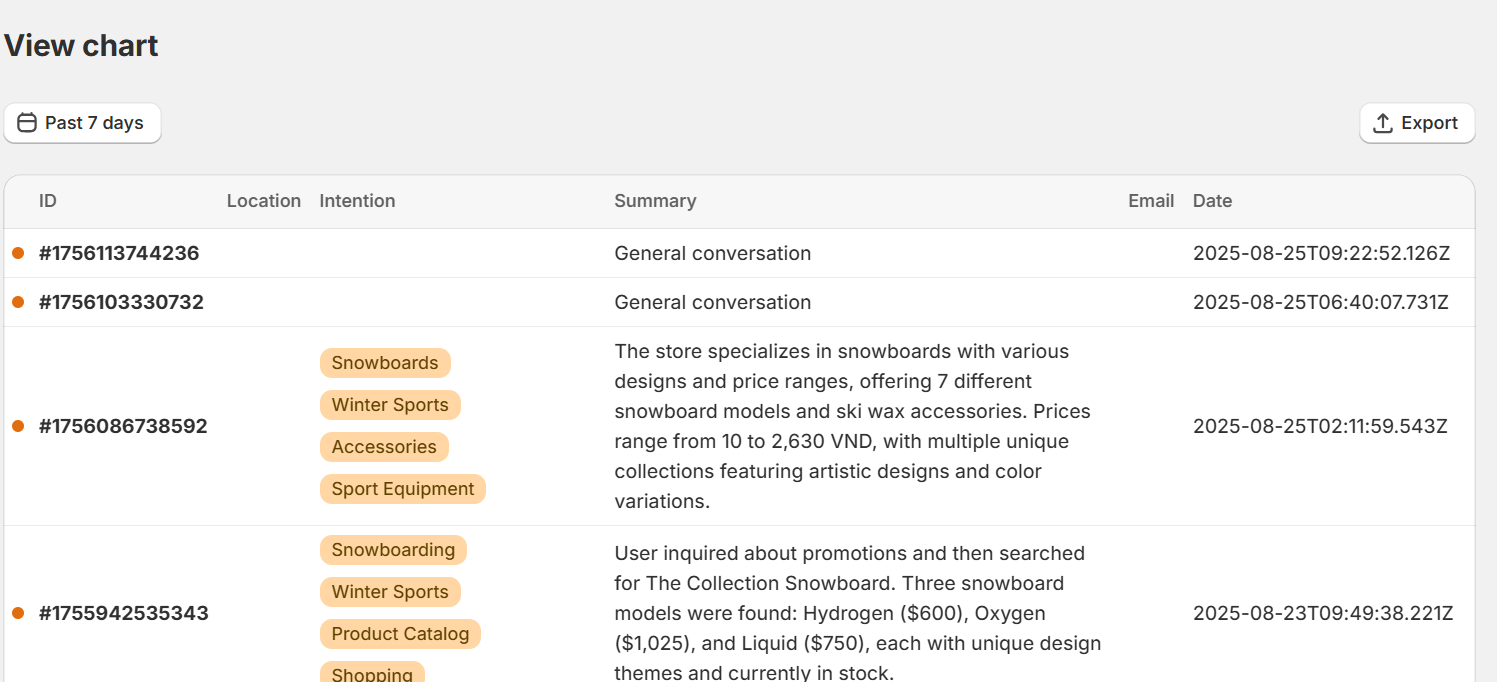Open the Past 7 days date filter
The height and width of the screenshot is (682, 1497).
tap(82, 123)
